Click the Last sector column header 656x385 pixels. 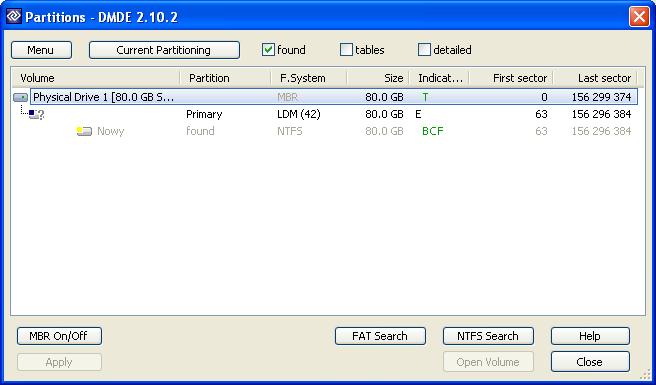coord(595,78)
